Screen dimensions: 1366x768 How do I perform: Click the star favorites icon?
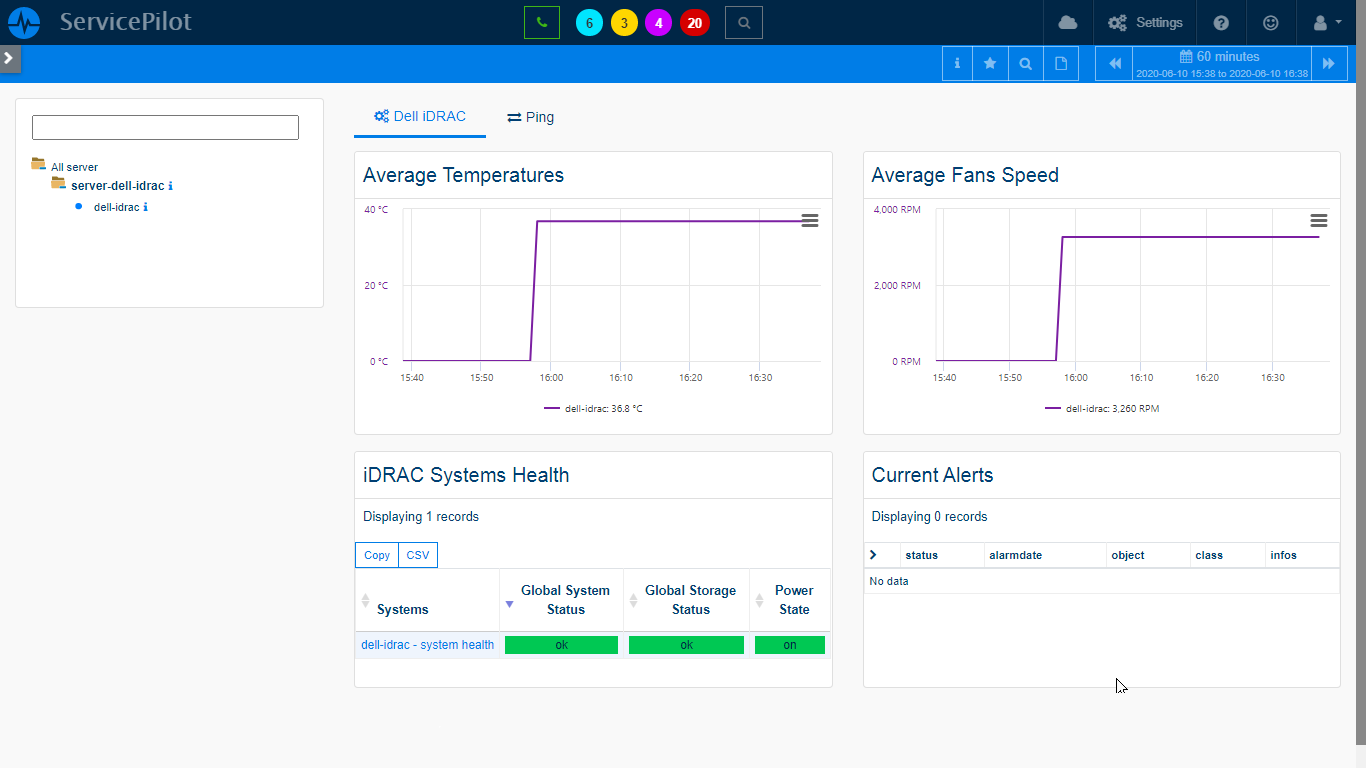tap(989, 63)
